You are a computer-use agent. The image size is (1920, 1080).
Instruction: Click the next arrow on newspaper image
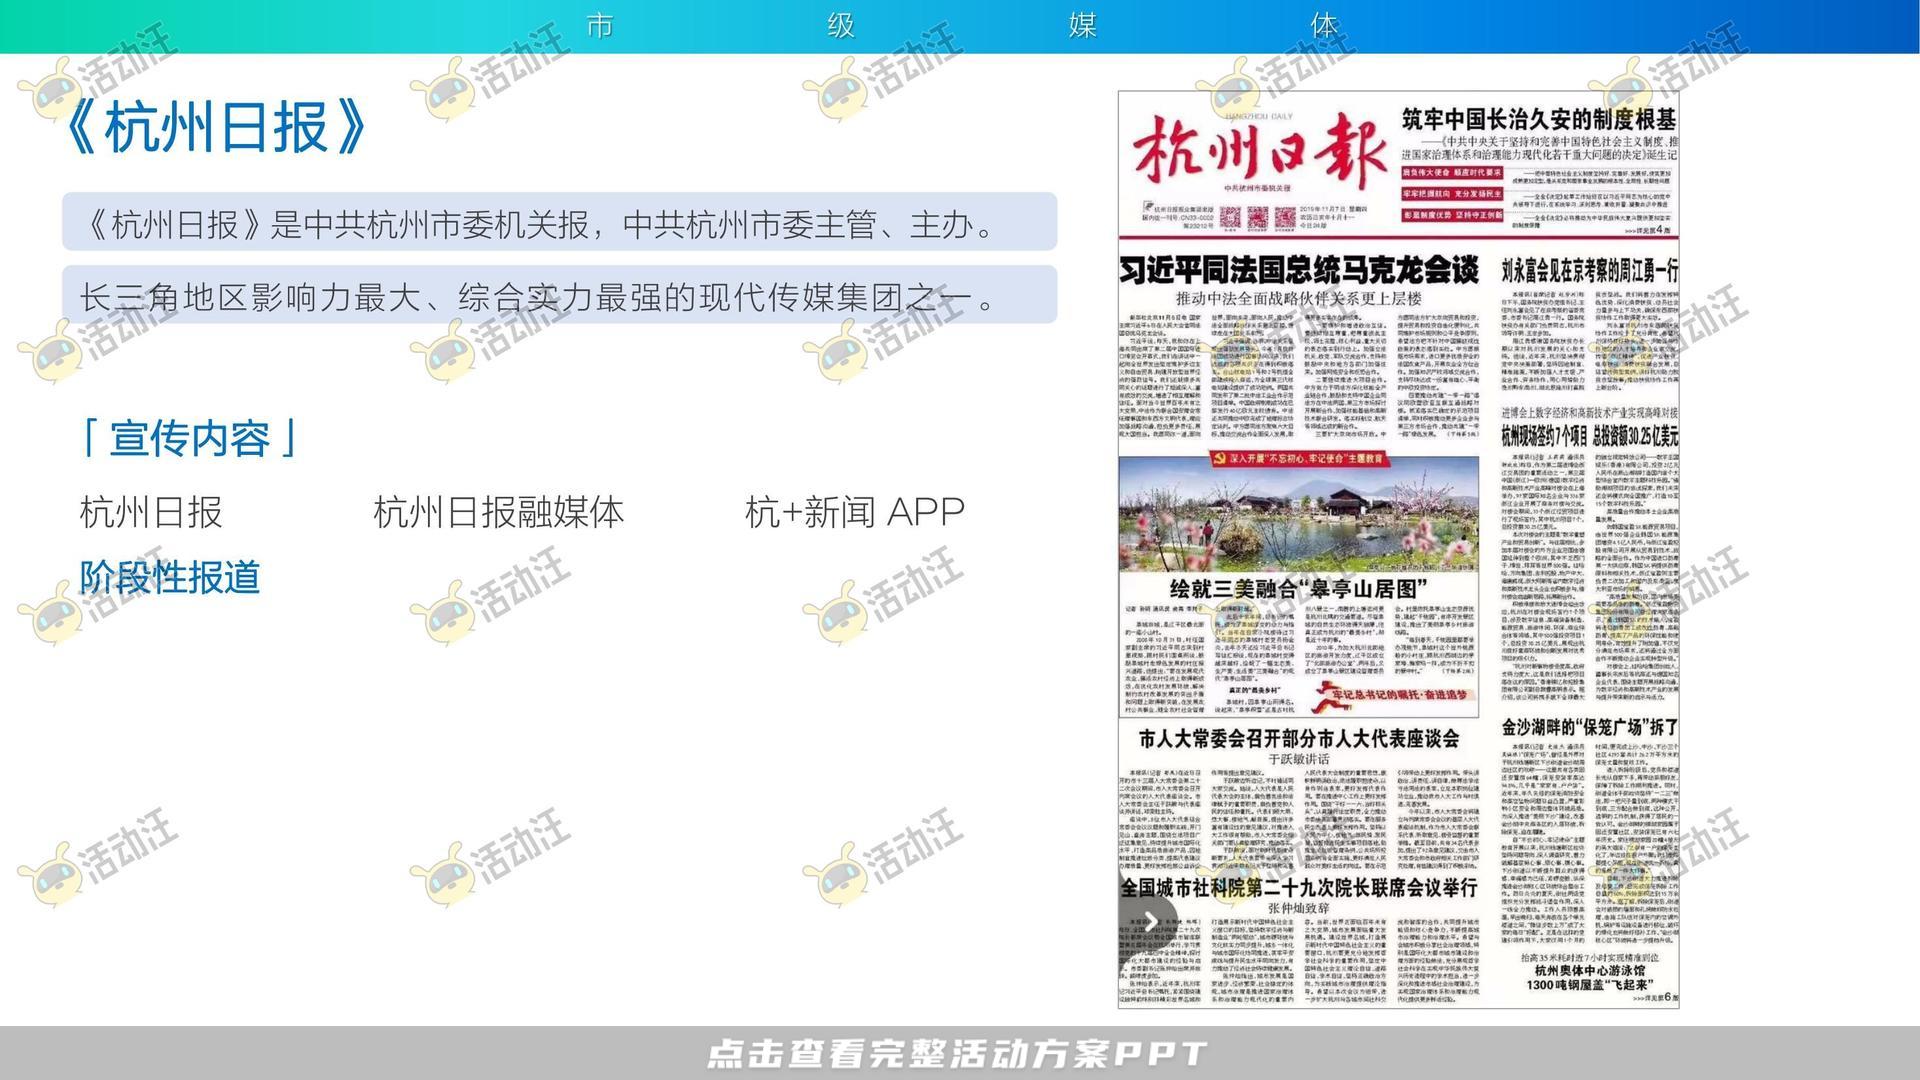click(x=1150, y=920)
